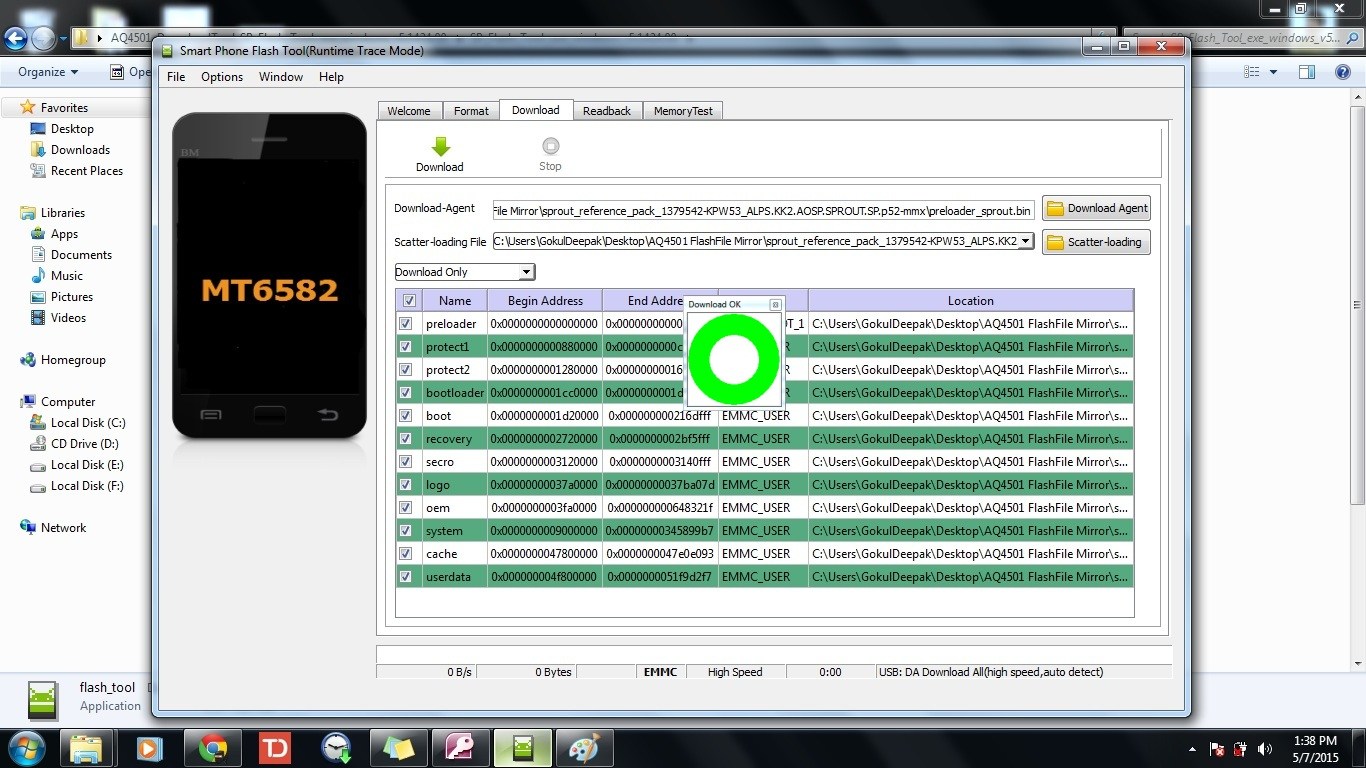Click the Scatter-loading folder button

click(x=1096, y=242)
